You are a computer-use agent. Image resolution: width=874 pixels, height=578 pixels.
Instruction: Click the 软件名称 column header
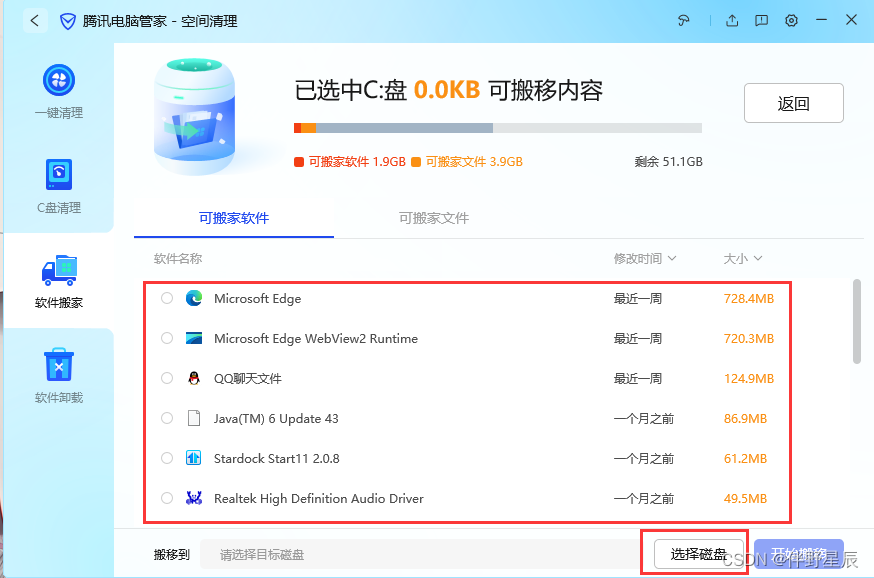[178, 259]
